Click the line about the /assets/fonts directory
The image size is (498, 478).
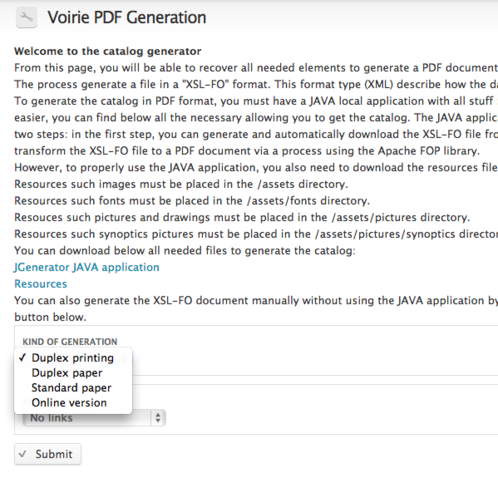[192, 201]
